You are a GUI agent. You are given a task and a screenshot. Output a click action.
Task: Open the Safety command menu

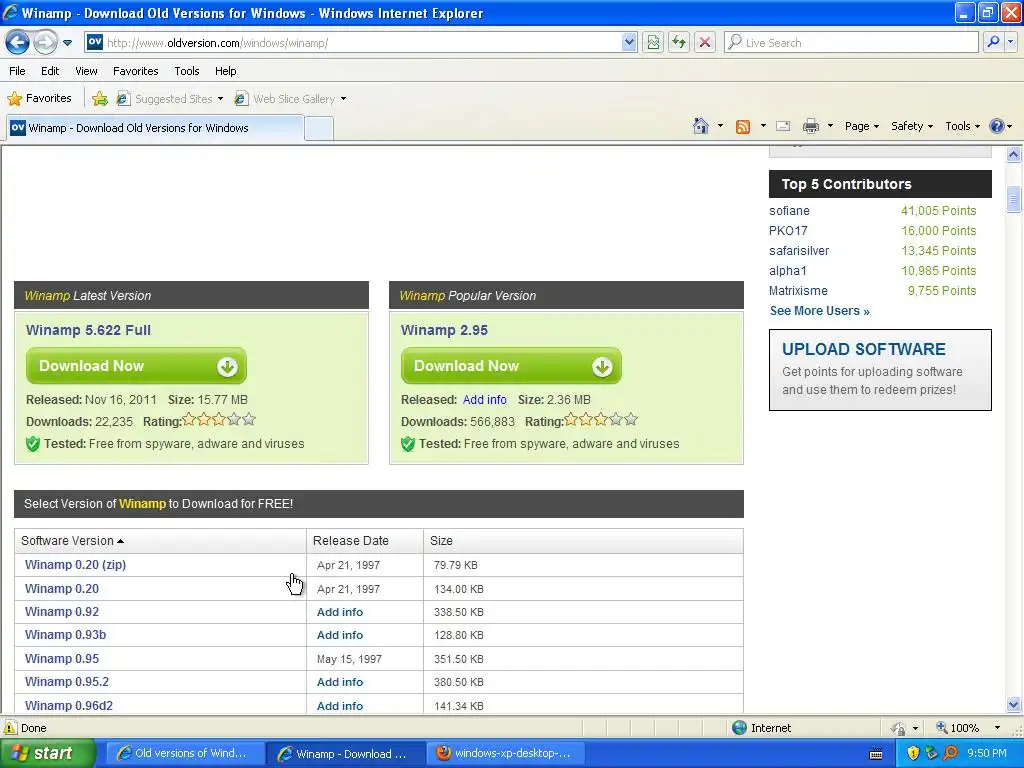pyautogui.click(x=912, y=126)
